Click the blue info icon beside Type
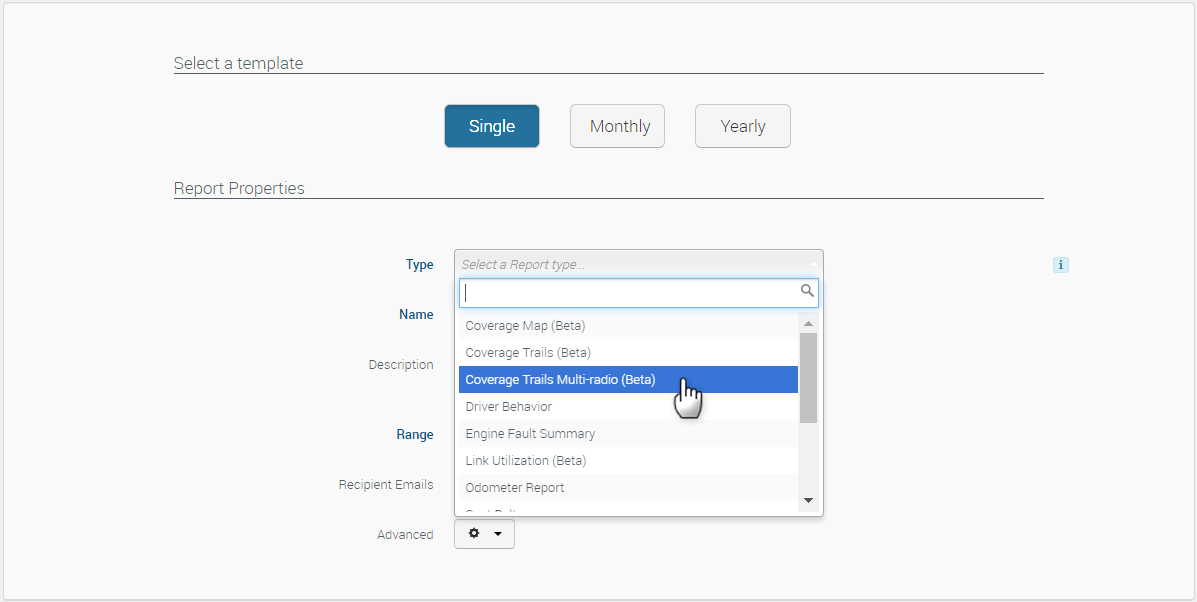Viewport: 1197px width, 602px height. (1061, 265)
